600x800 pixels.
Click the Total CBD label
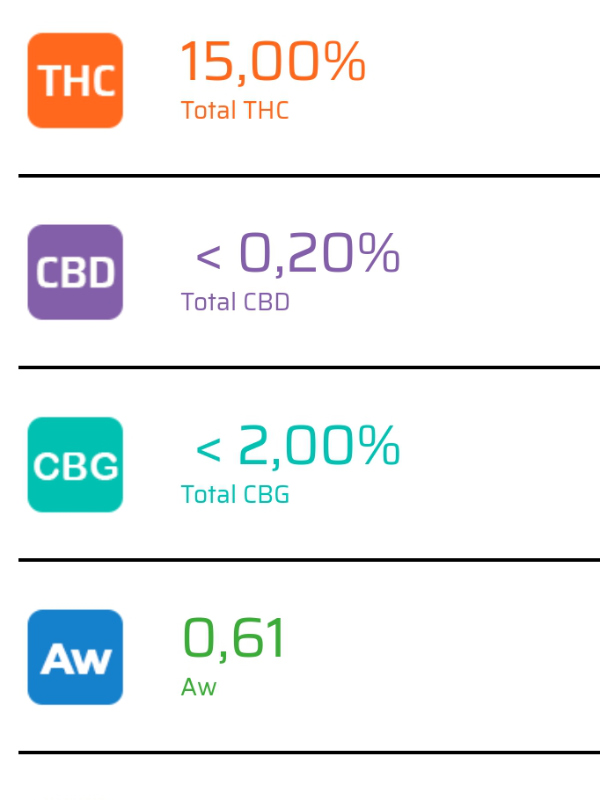(235, 302)
